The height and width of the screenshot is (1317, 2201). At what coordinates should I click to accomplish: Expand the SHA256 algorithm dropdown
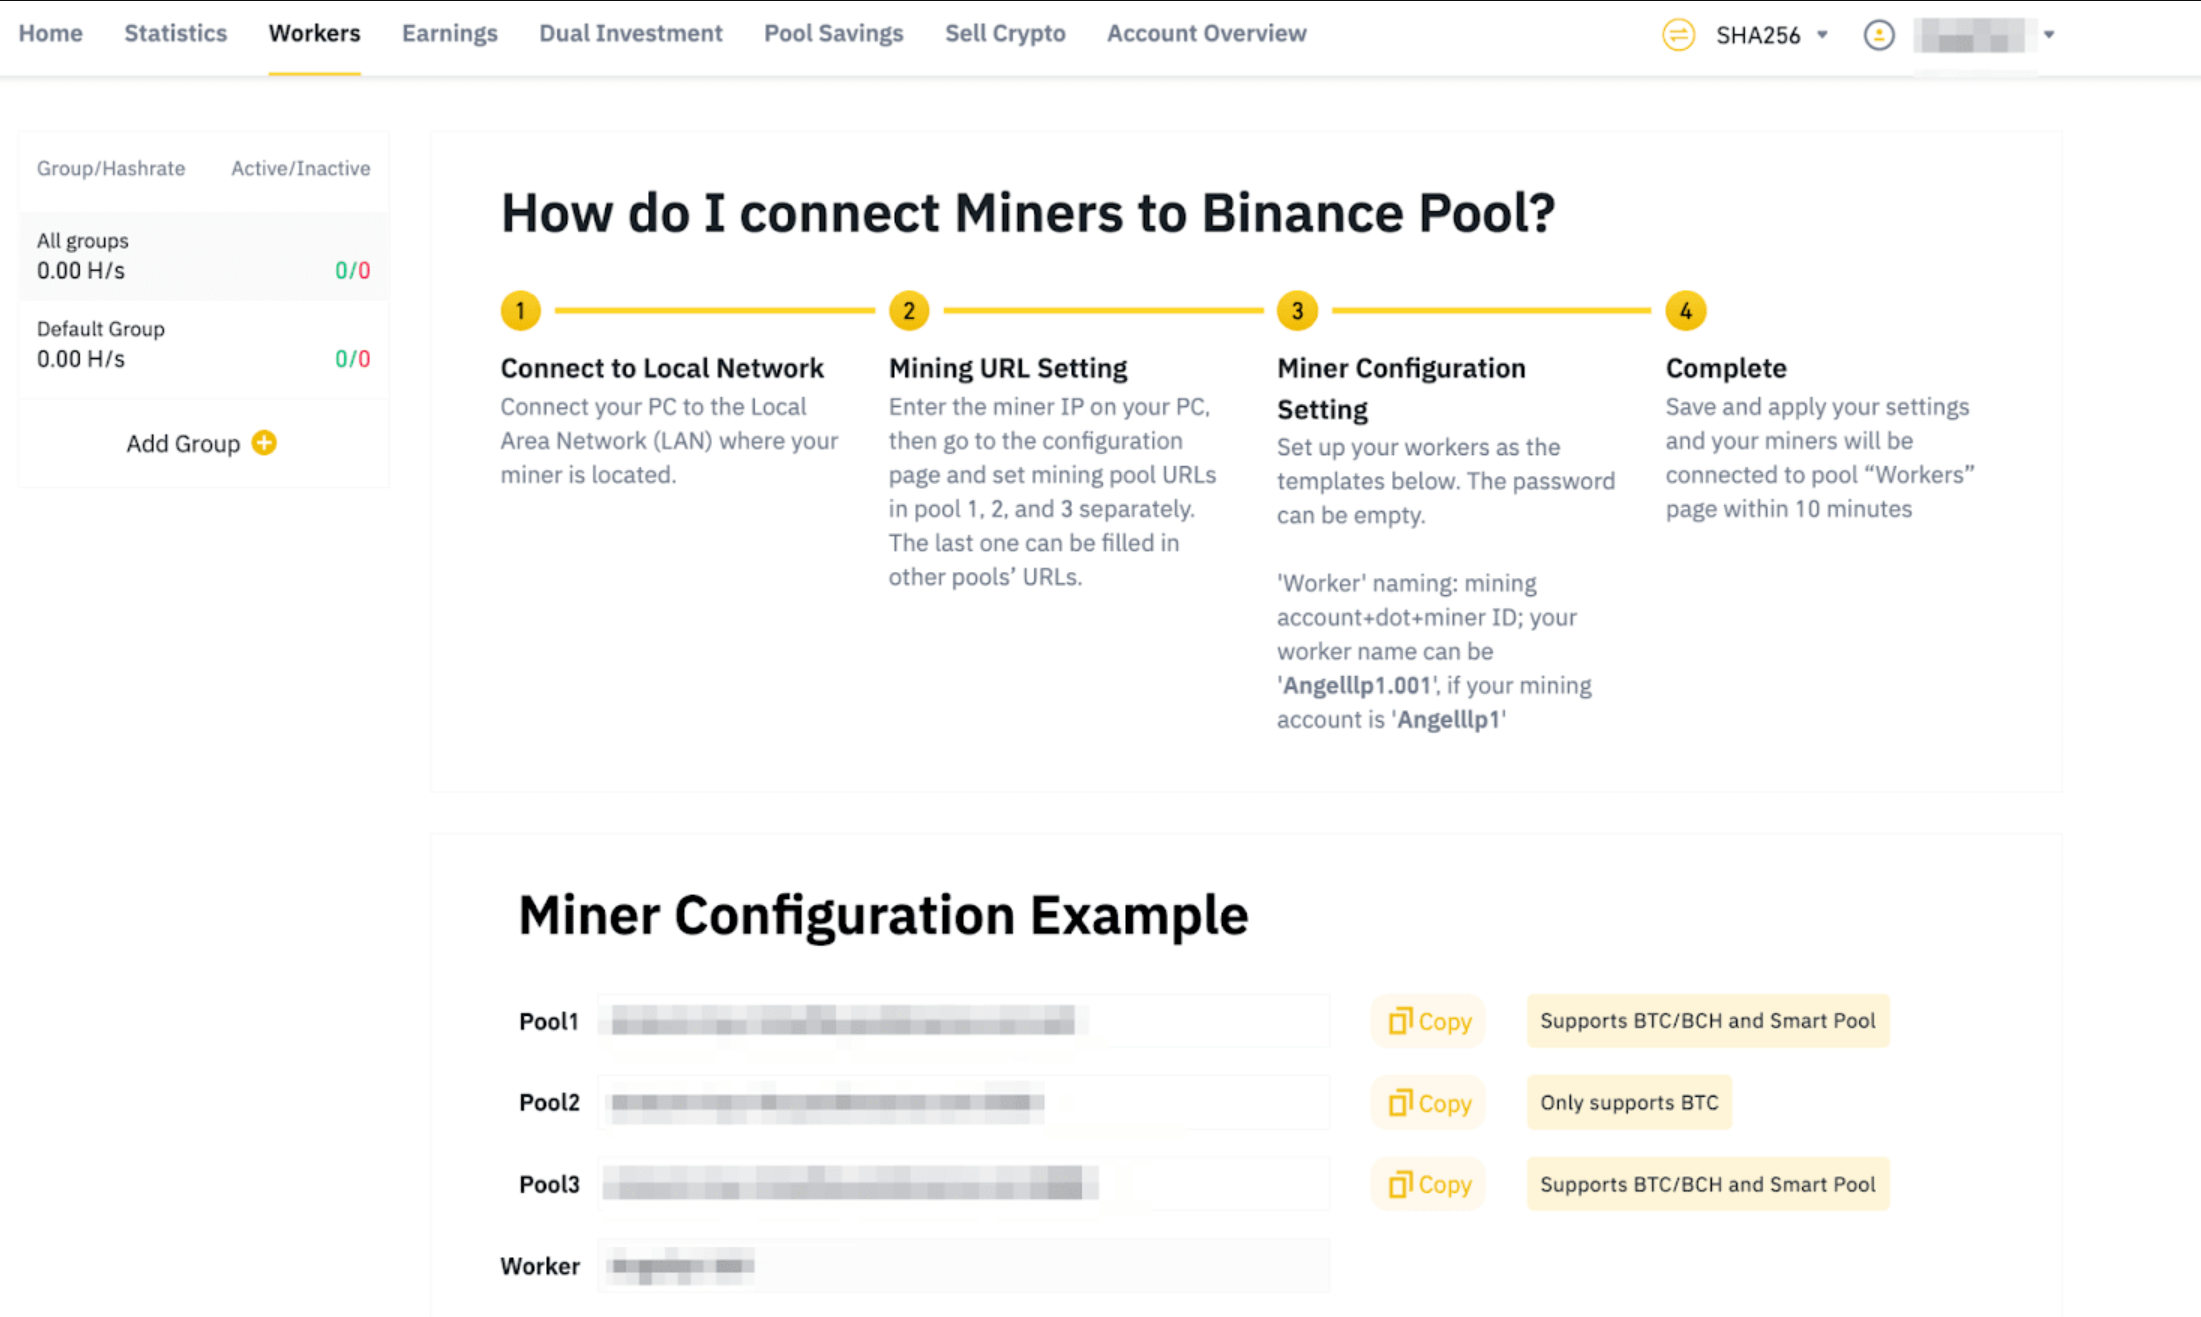coord(1823,35)
